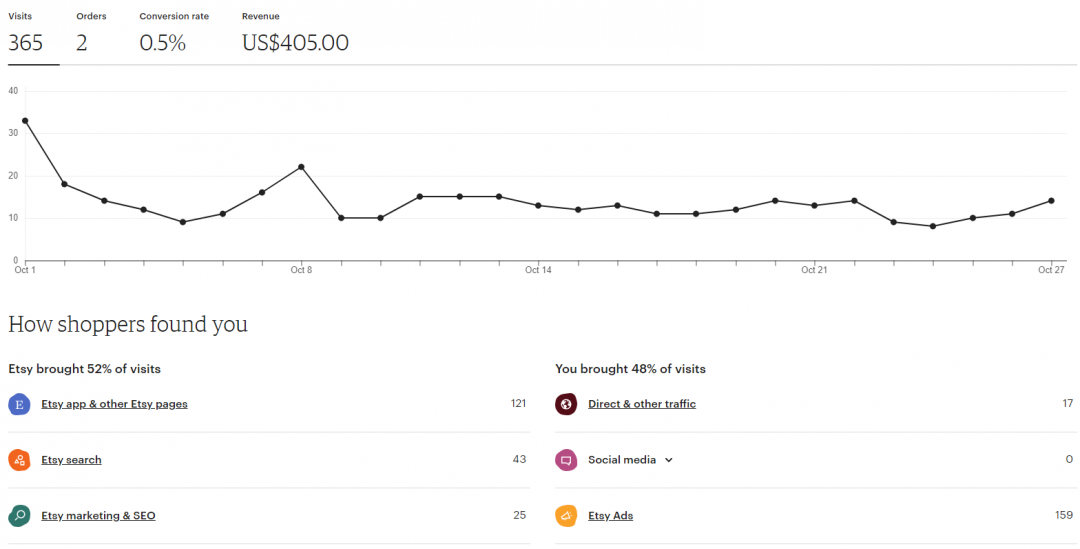Switch to the Revenue metric tab
The image size is (1080, 549).
point(295,34)
